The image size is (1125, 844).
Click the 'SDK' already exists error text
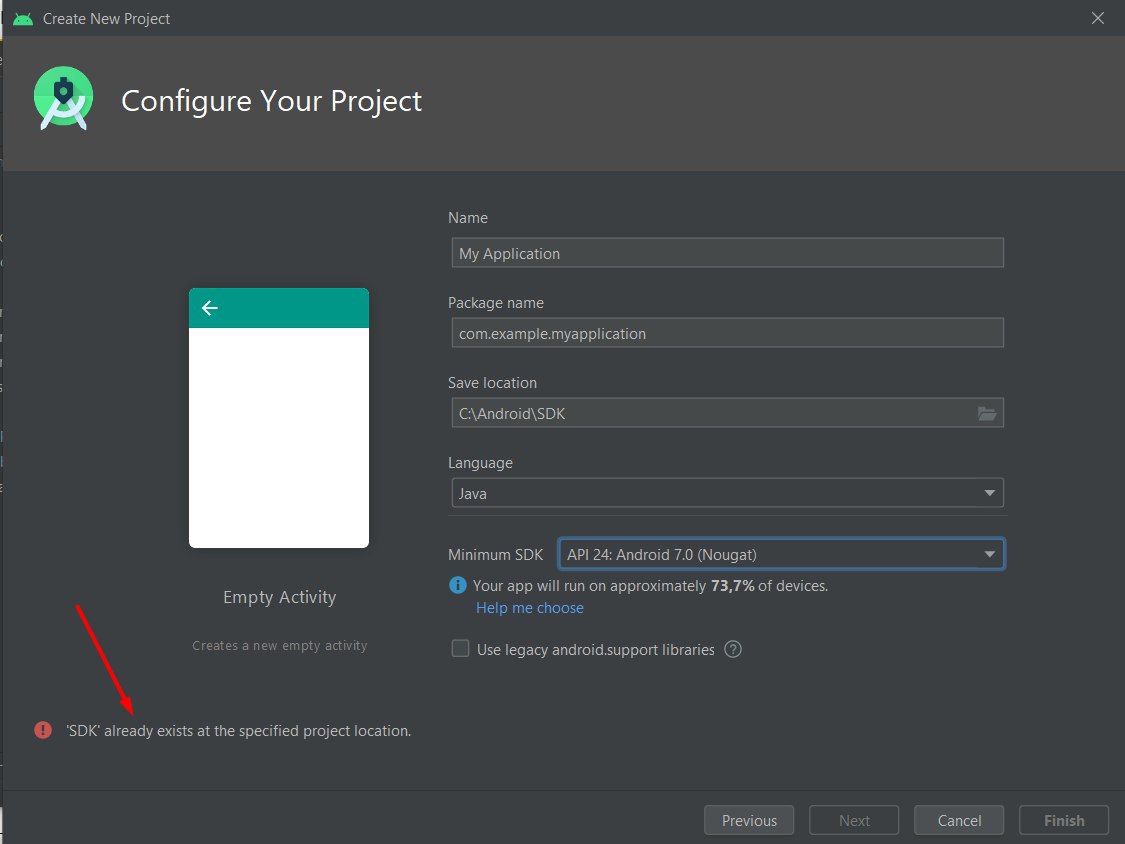239,731
